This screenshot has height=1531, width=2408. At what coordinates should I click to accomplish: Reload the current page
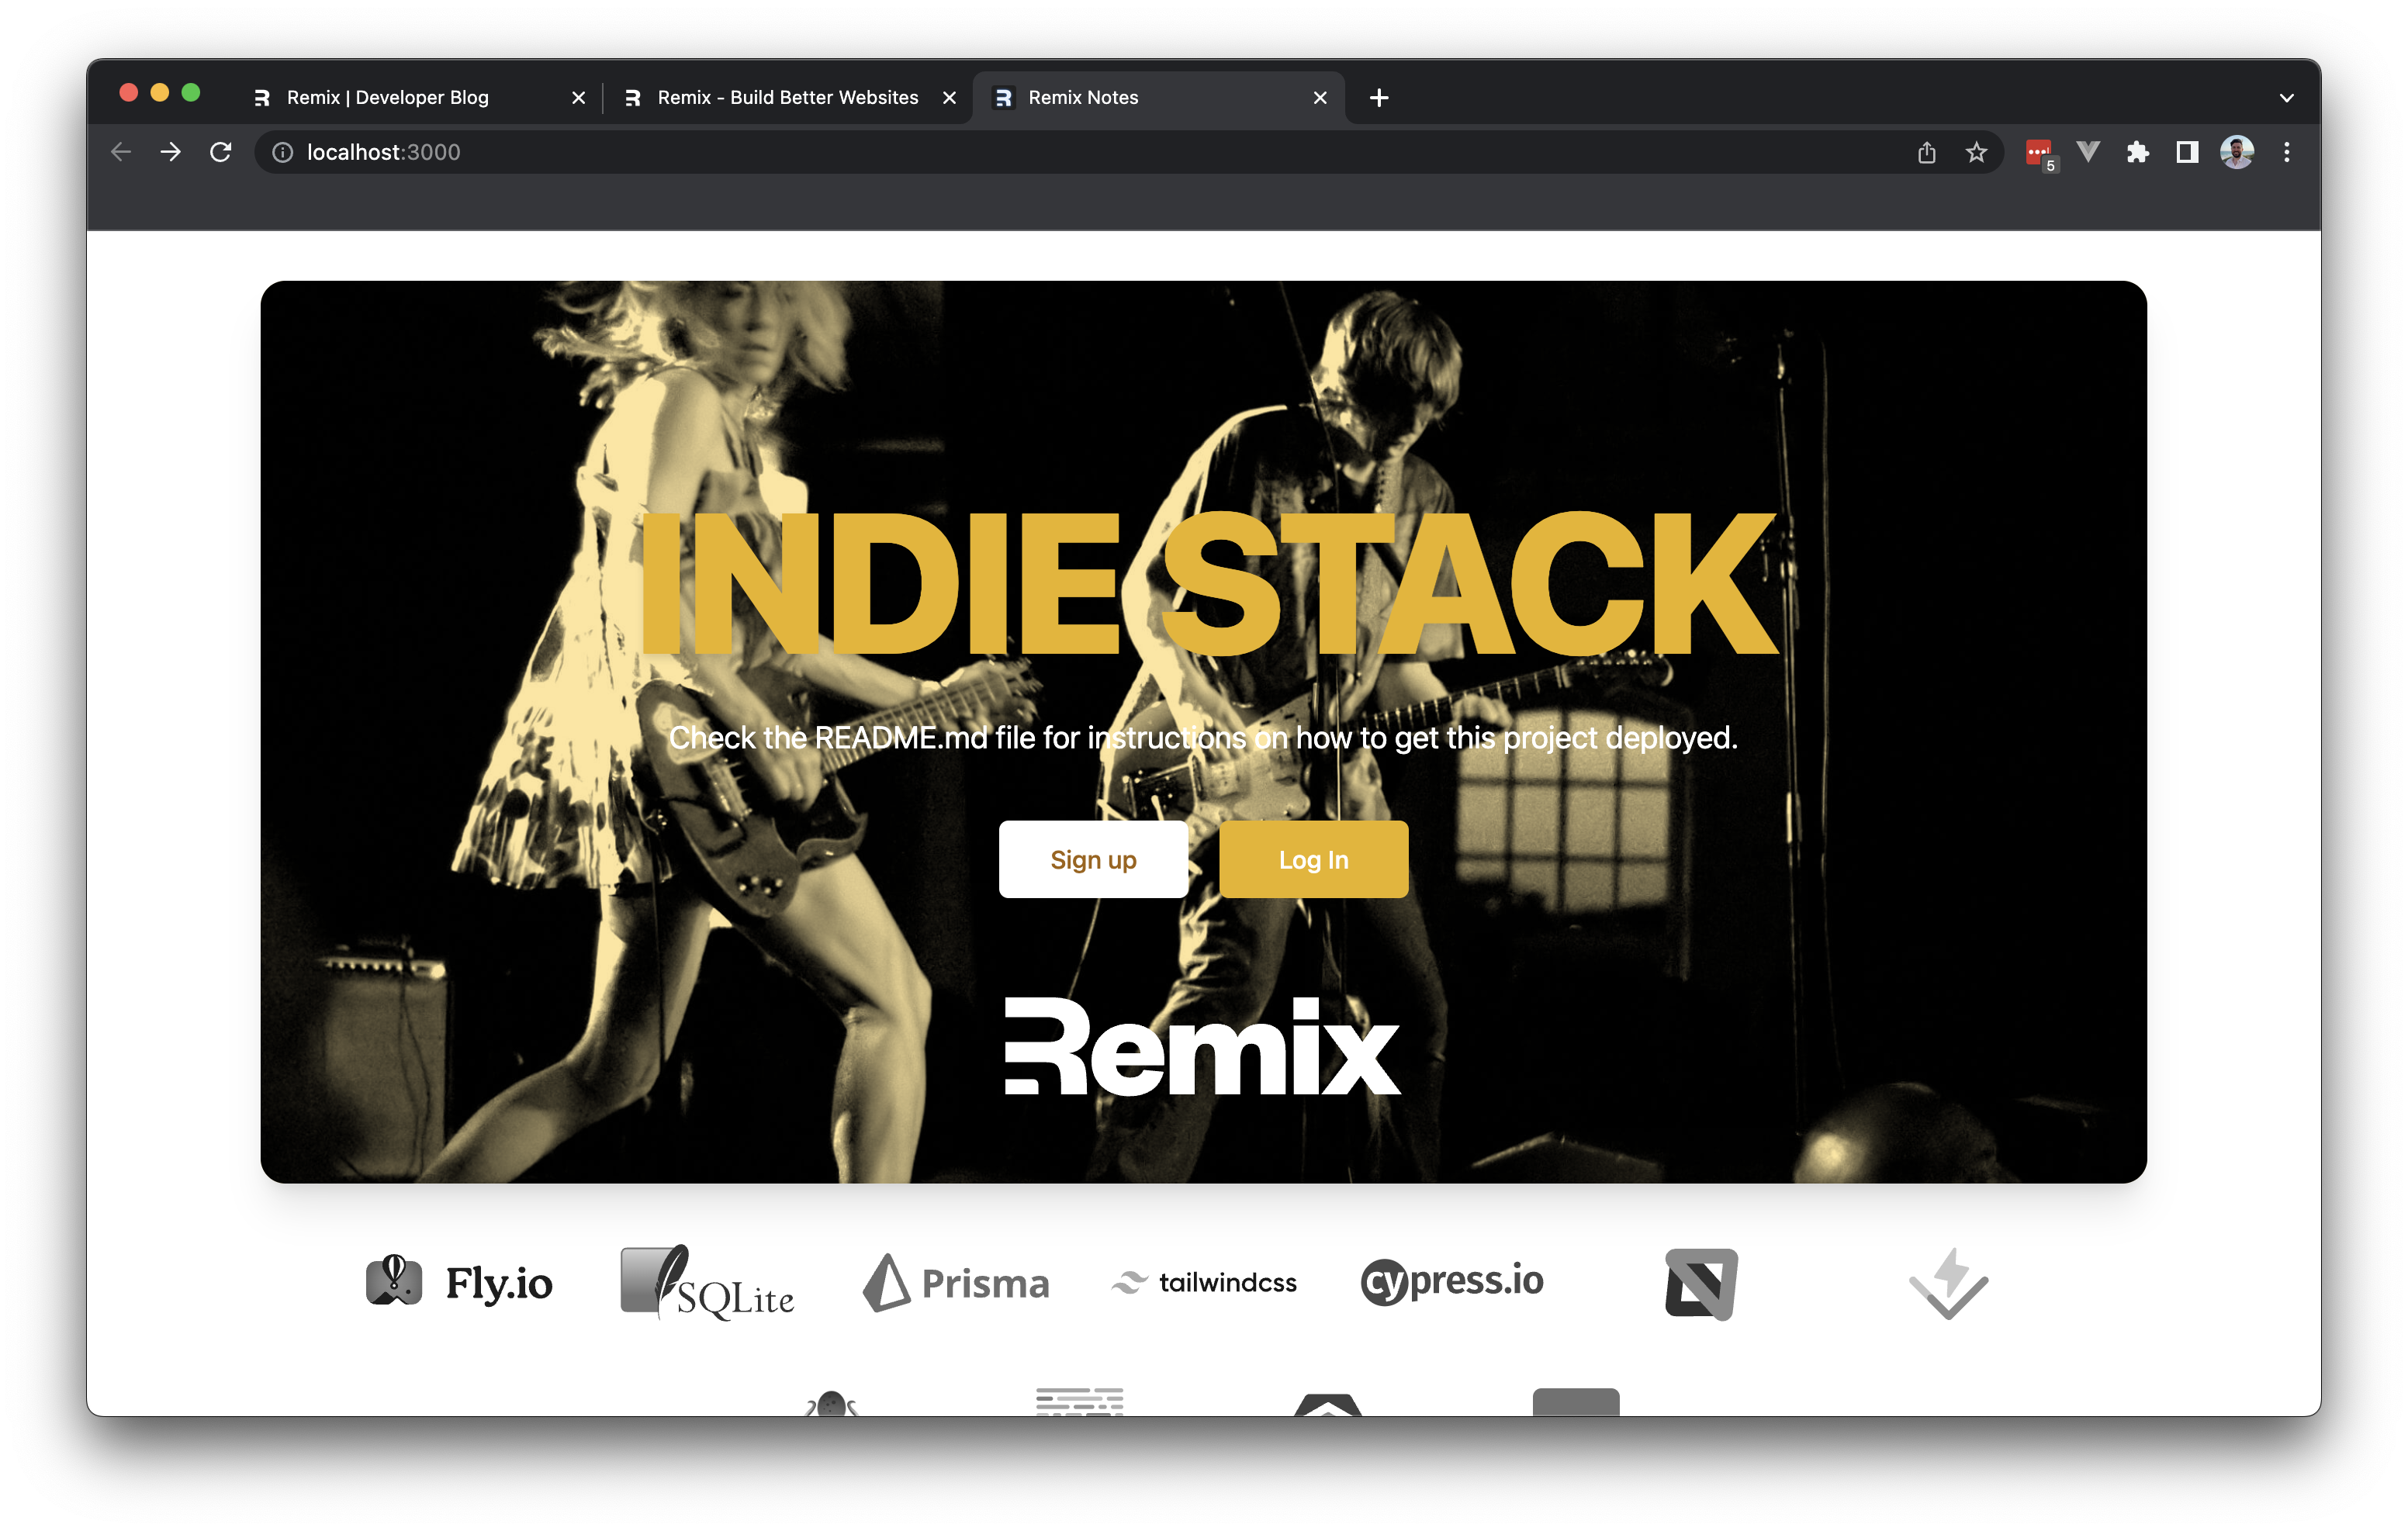(x=221, y=152)
